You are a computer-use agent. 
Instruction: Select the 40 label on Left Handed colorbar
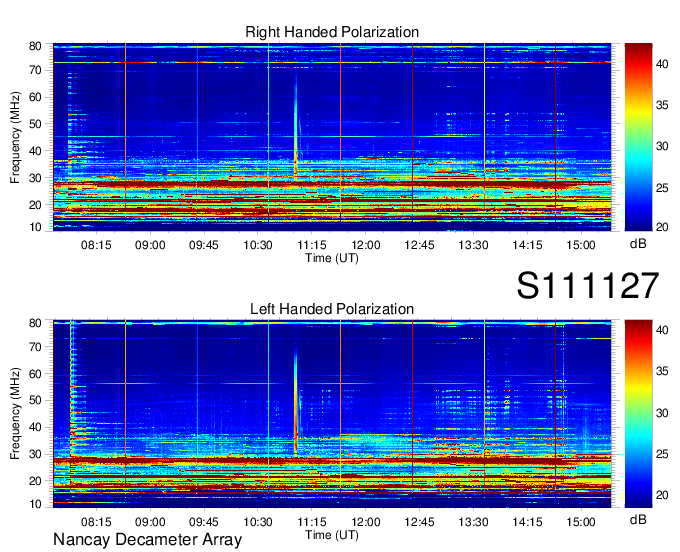click(x=662, y=330)
